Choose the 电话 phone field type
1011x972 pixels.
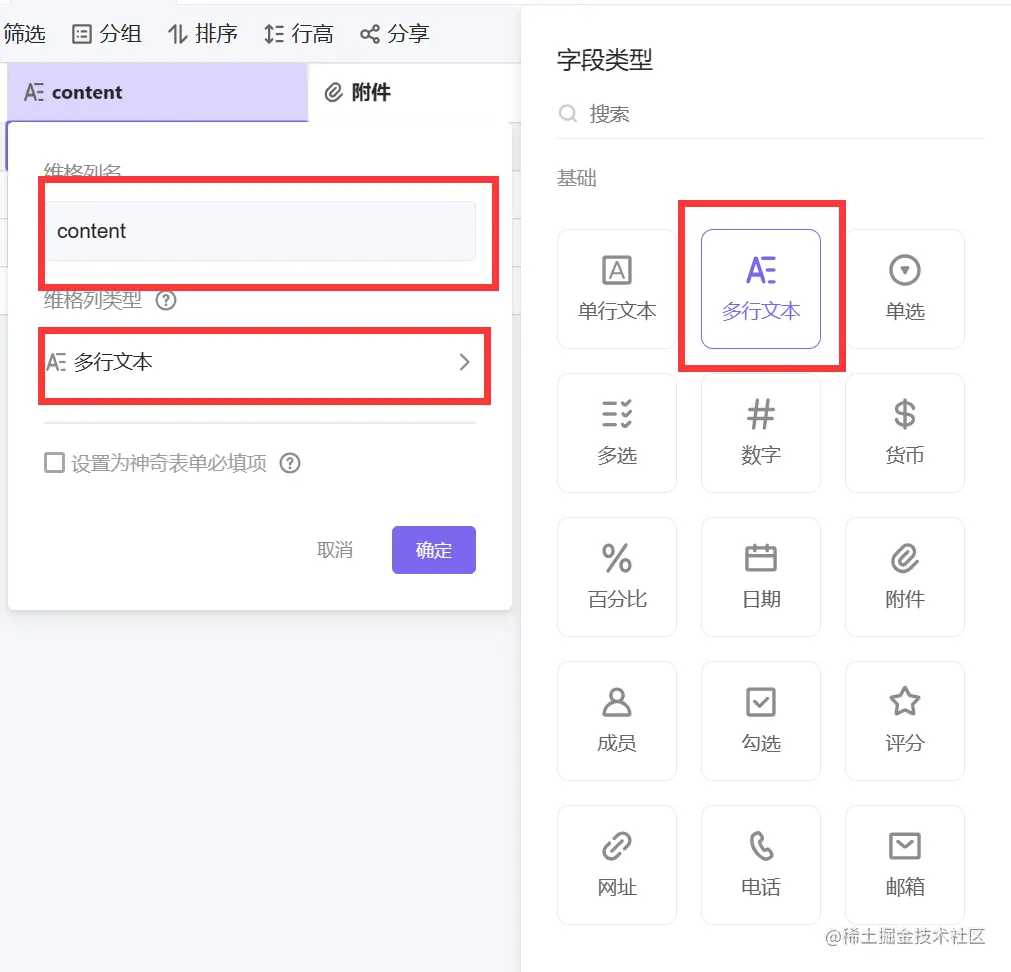[761, 864]
